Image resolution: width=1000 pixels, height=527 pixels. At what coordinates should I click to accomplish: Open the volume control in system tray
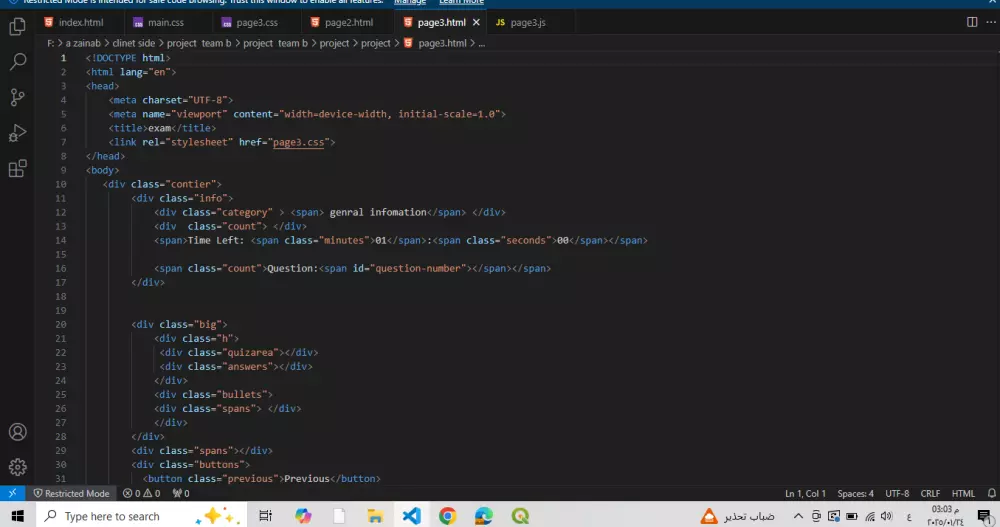(886, 516)
